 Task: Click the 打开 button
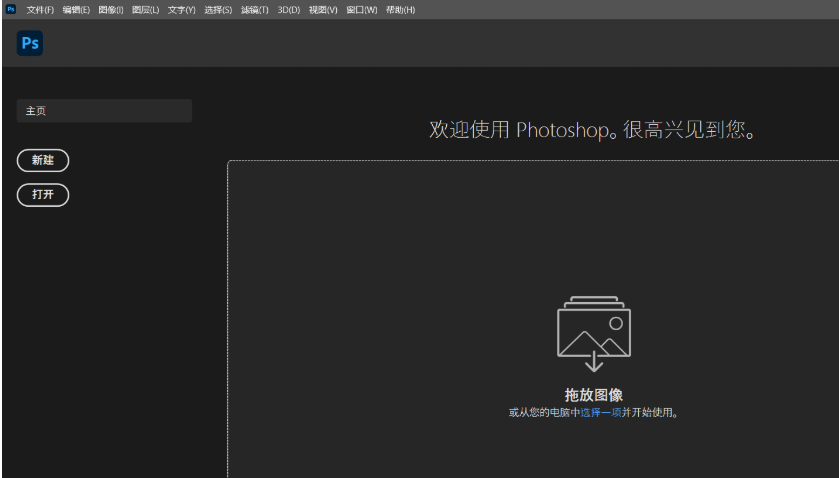43,195
